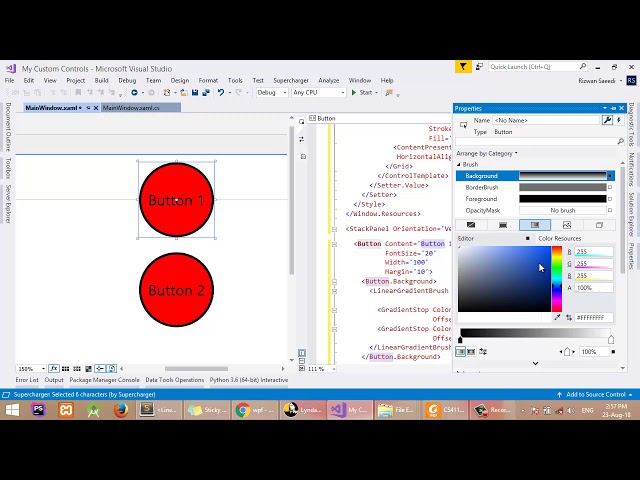Toggle the snap grid icon in designer
This screenshot has width=640, height=480.
coord(65,369)
